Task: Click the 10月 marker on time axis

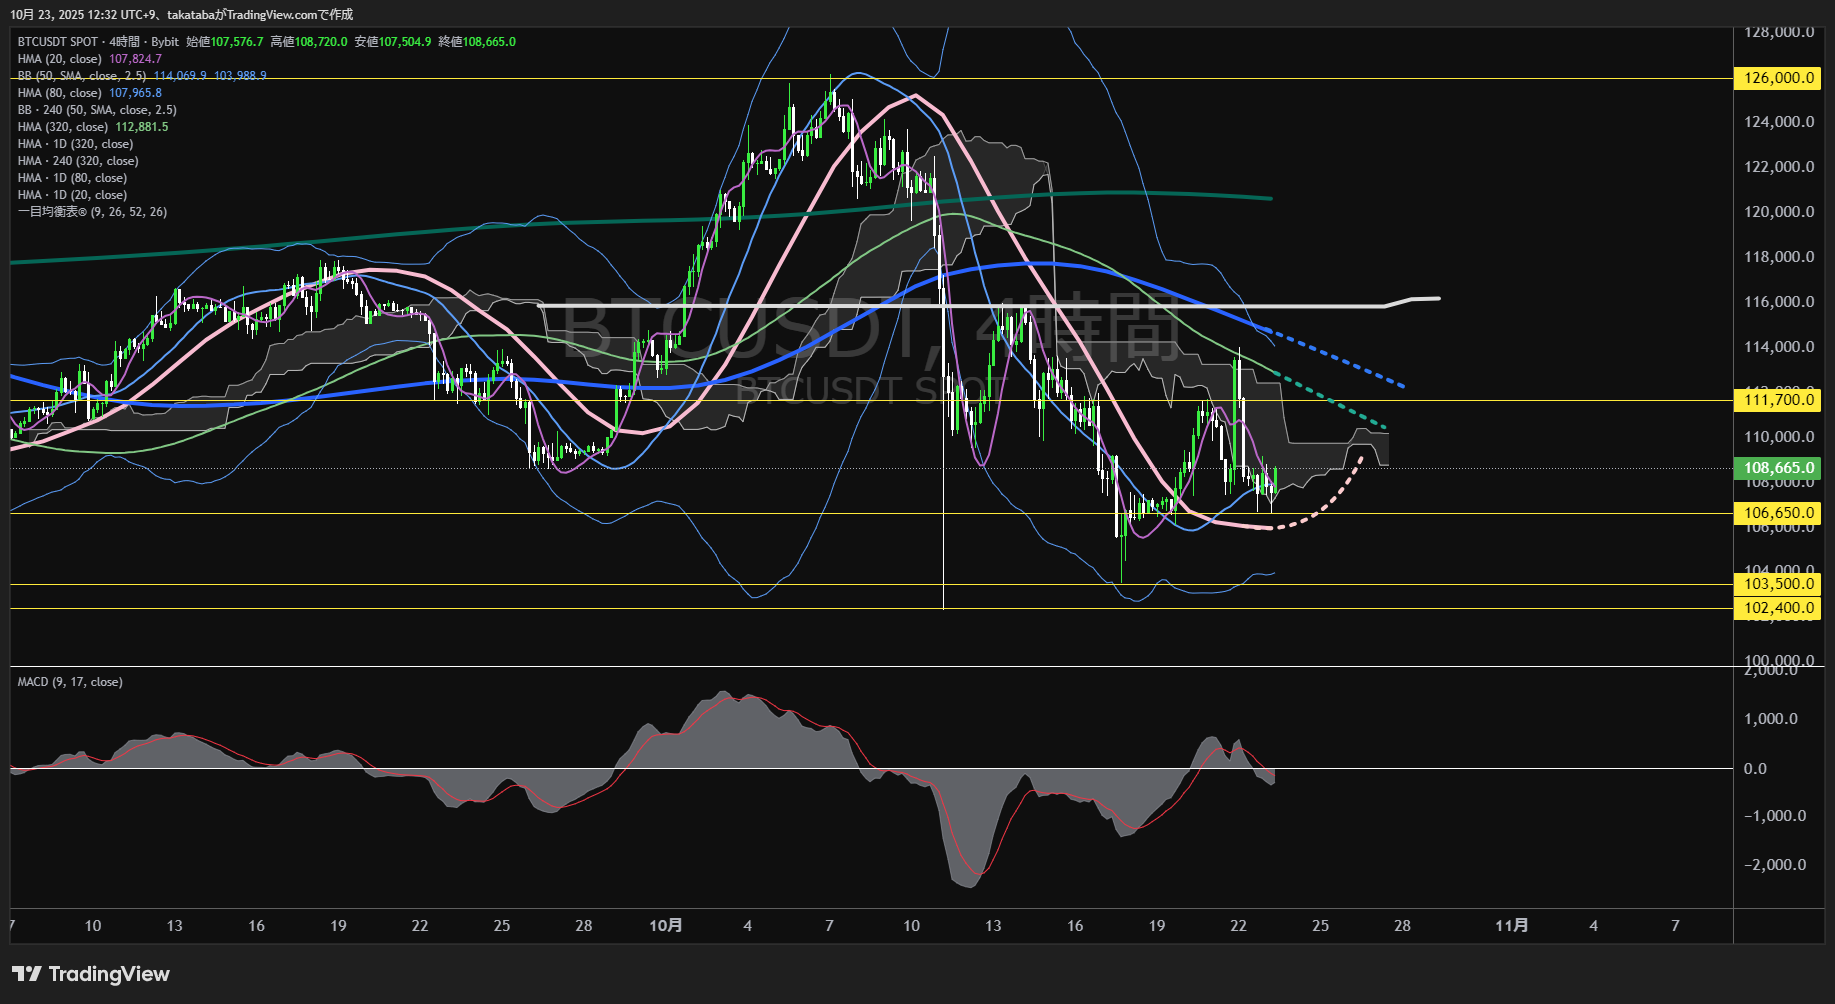Action: pyautogui.click(x=665, y=926)
